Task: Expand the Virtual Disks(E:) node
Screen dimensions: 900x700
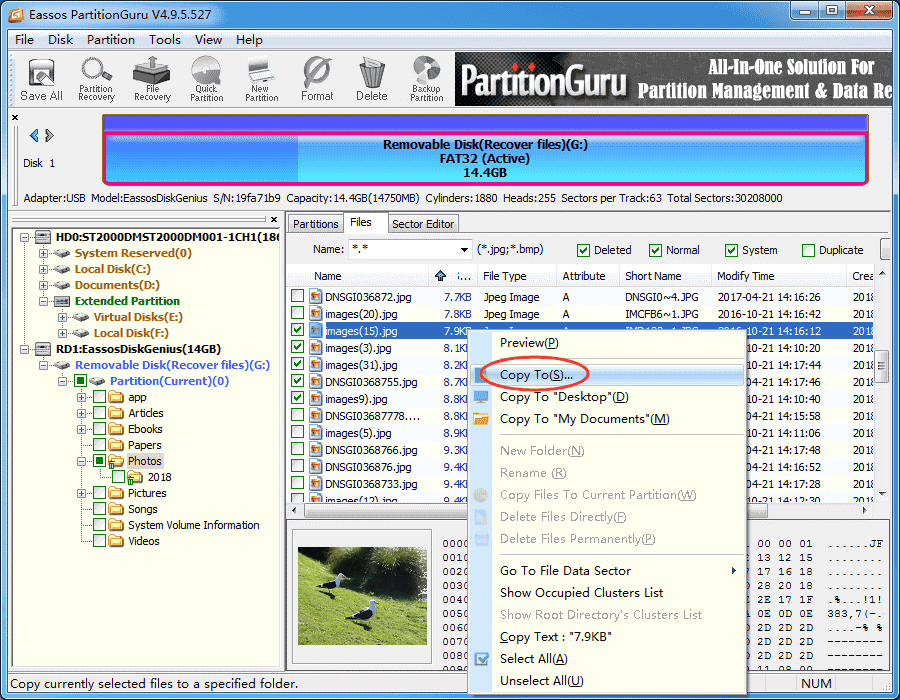Action: coord(63,317)
